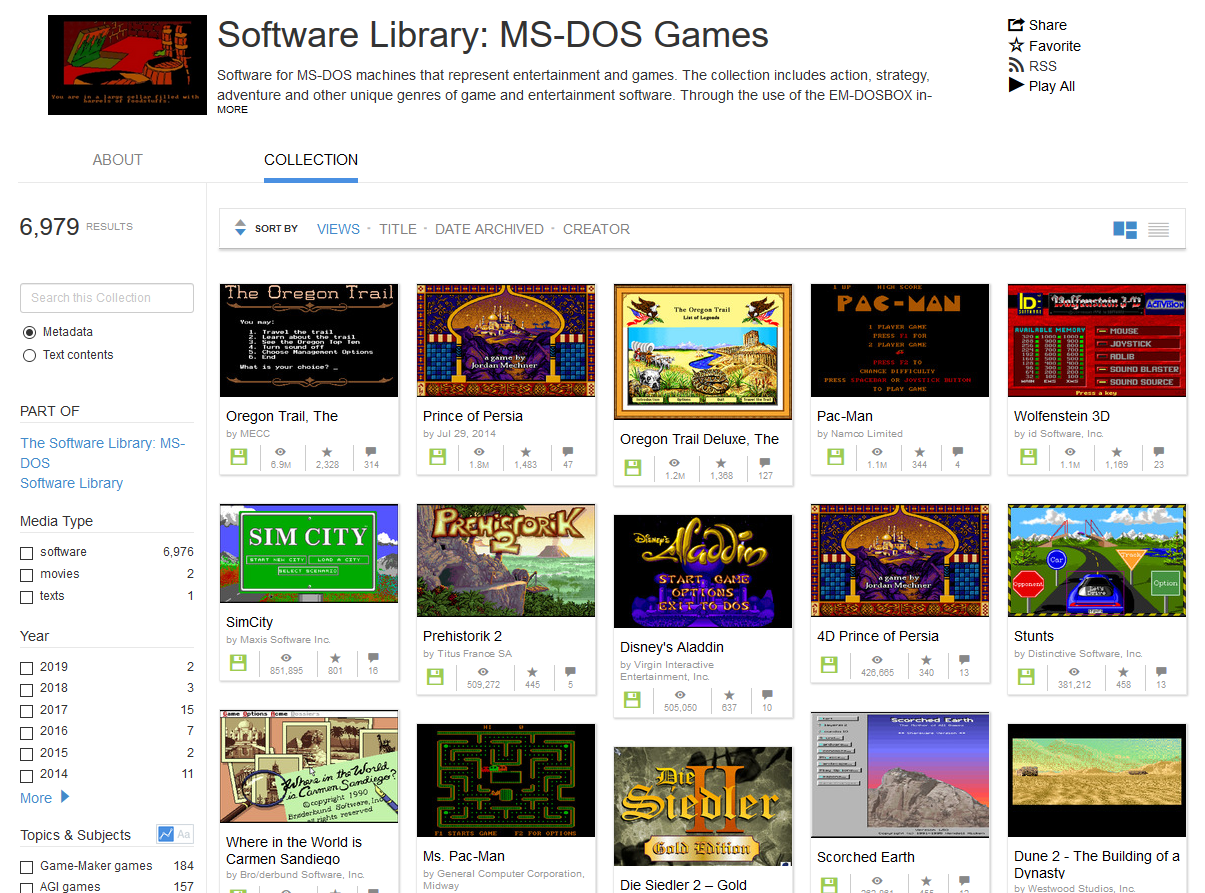Open the Prehistorik 2 thumbnail
Viewport: 1205px width, 893px height.
pyautogui.click(x=506, y=560)
